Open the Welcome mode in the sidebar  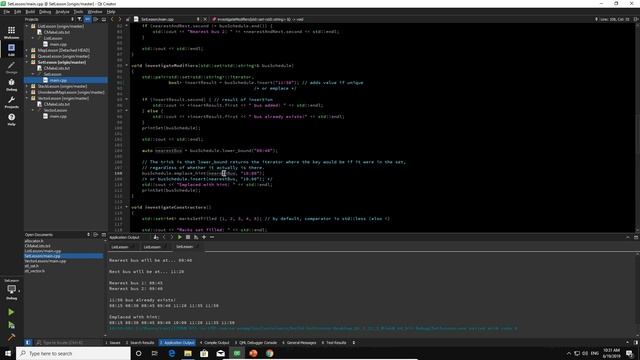click(x=11, y=32)
